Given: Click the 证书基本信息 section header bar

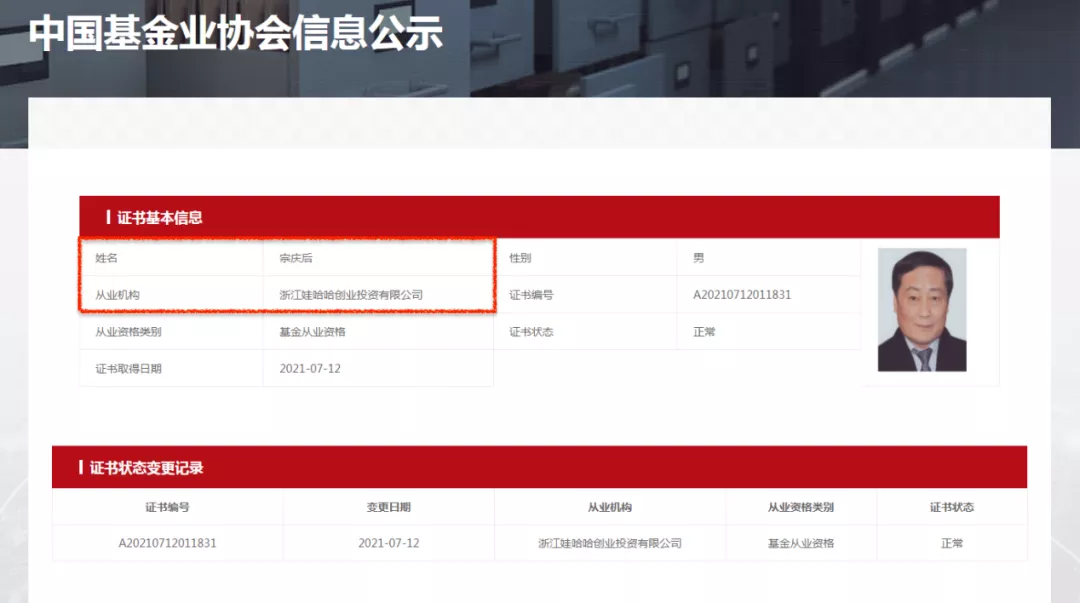Looking at the screenshot, I should [x=160, y=217].
